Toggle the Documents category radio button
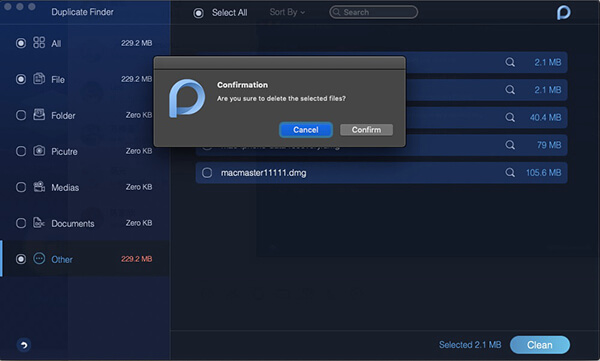600x361 pixels. pos(21,223)
